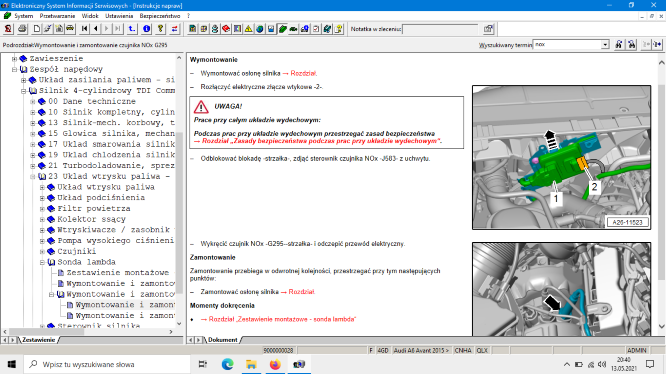Click the printer icon in the toolbar
This screenshot has height=374, width=666.
22,29
